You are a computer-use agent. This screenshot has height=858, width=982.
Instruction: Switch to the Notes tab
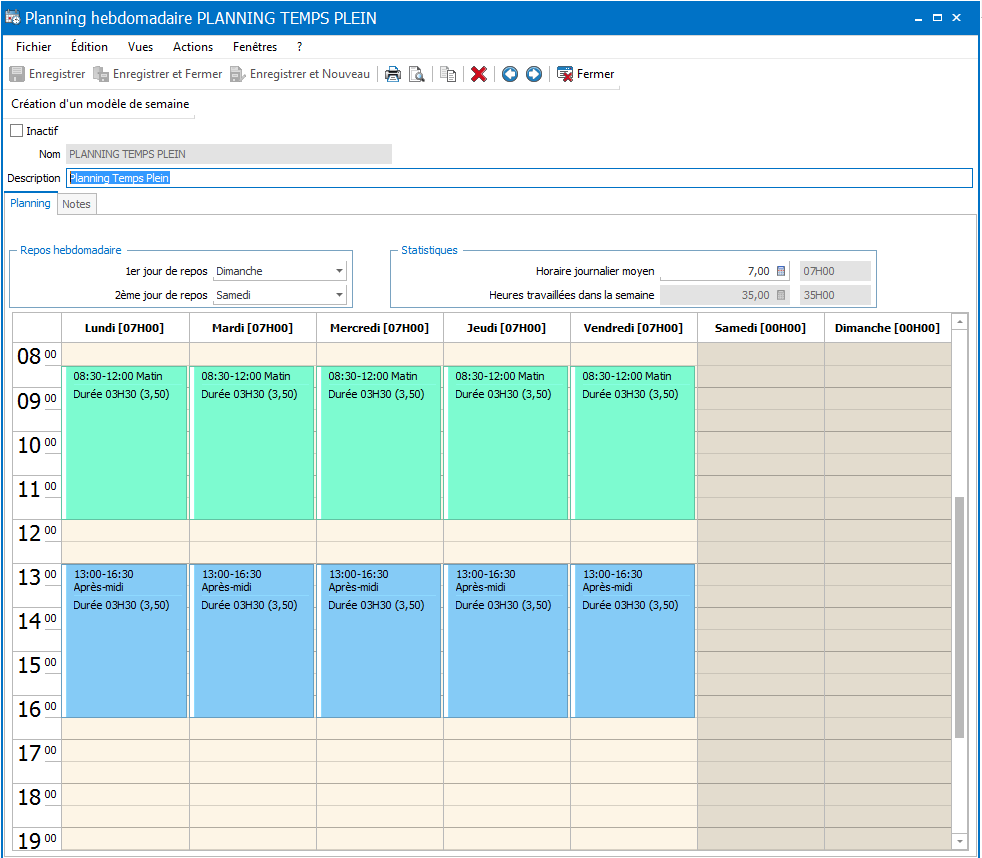pos(76,204)
